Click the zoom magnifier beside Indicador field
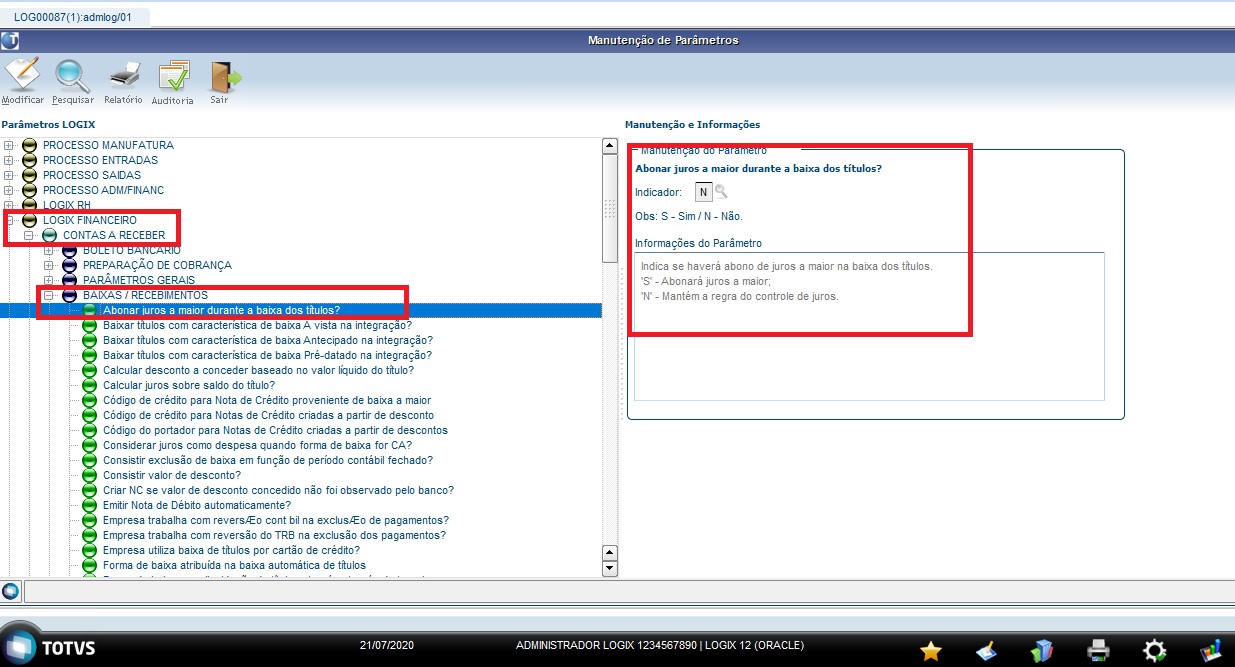This screenshot has width=1235, height=667. click(x=721, y=192)
